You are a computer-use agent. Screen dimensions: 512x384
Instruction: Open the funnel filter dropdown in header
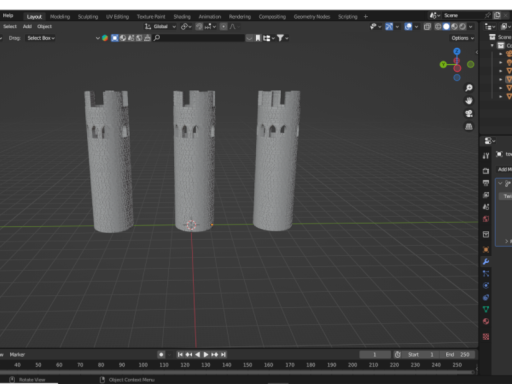pyautogui.click(x=283, y=38)
